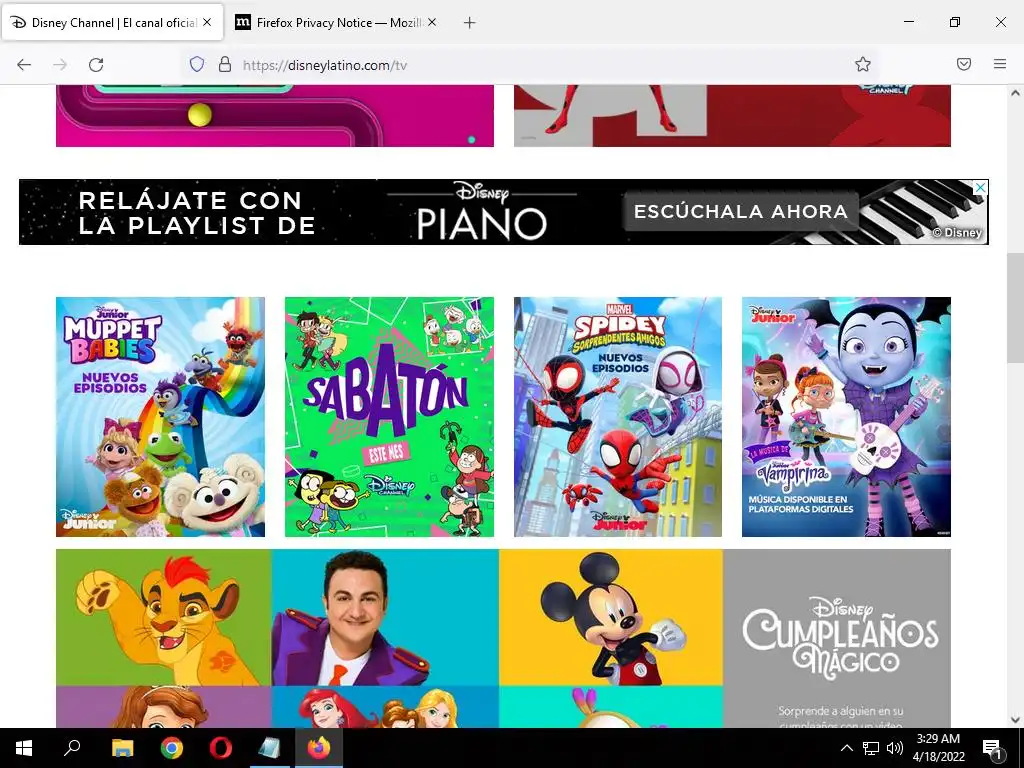Open the pink maze banner image
This screenshot has width=1024, height=768.
(275, 116)
